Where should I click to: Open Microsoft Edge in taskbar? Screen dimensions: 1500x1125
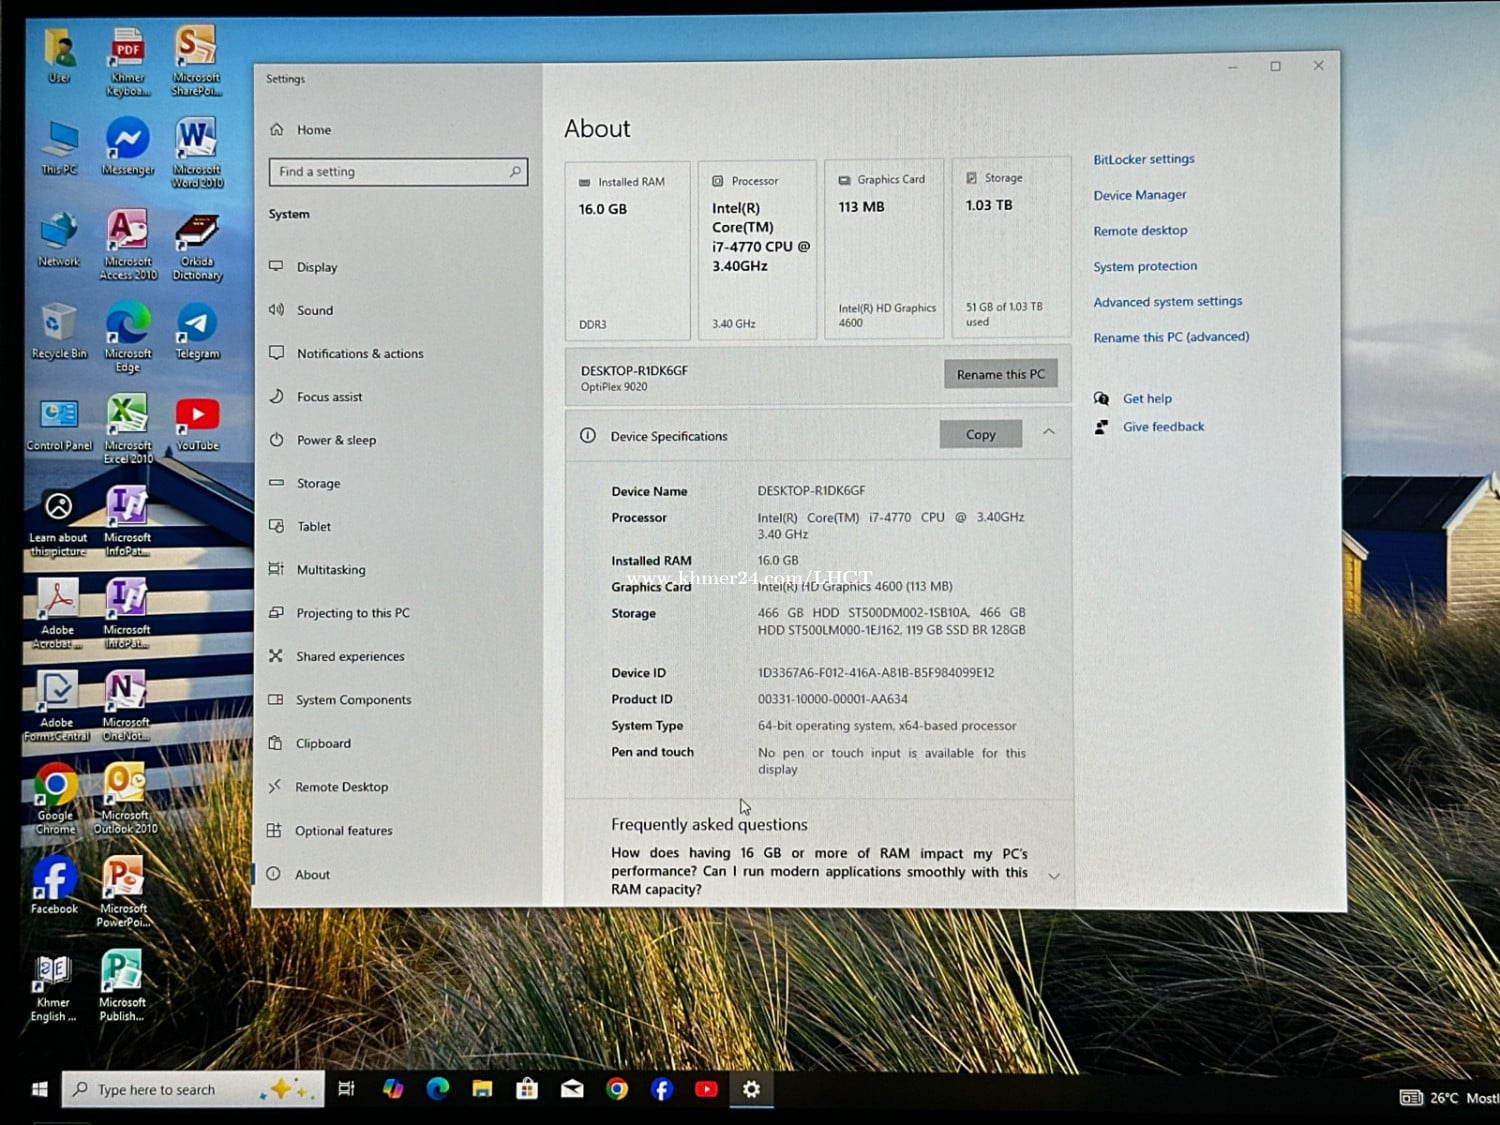[x=438, y=1089]
